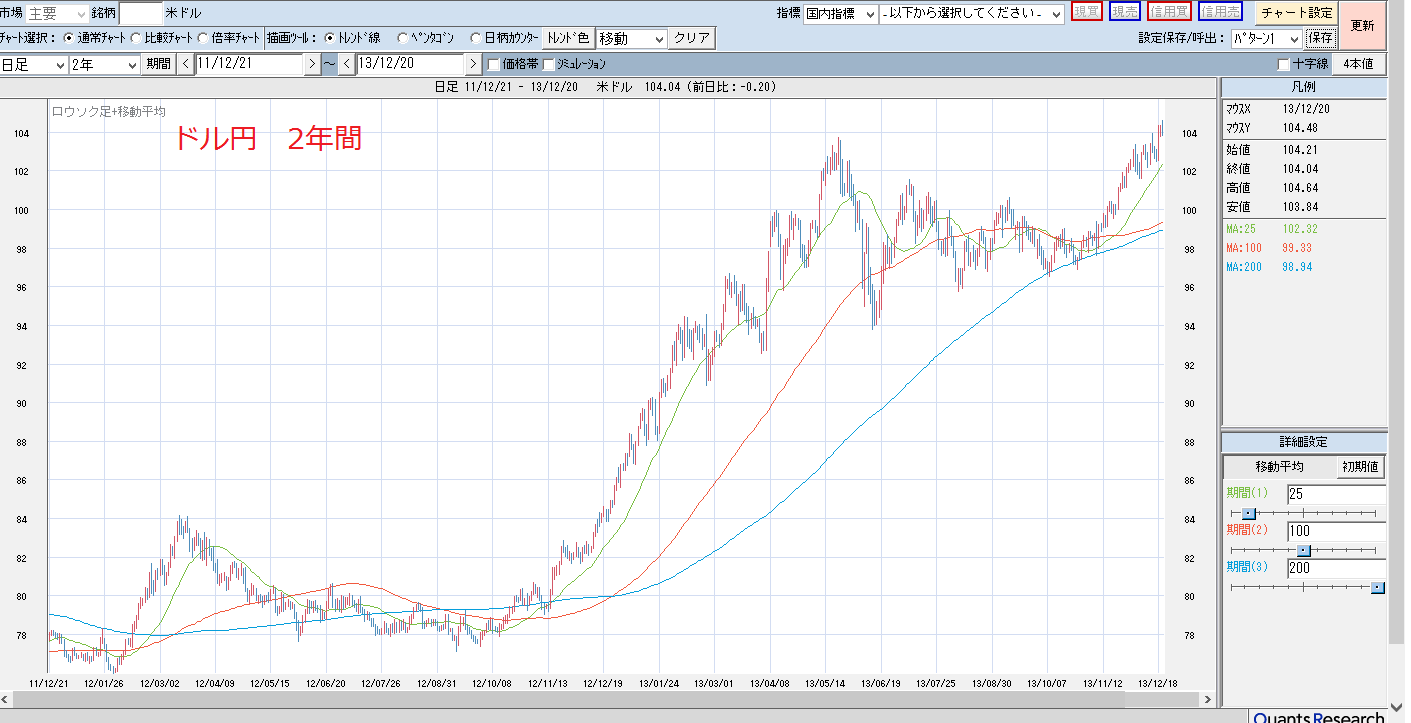Image resolution: width=1411 pixels, height=723 pixels.
Task: Step start date forward with right arrow
Action: point(312,64)
